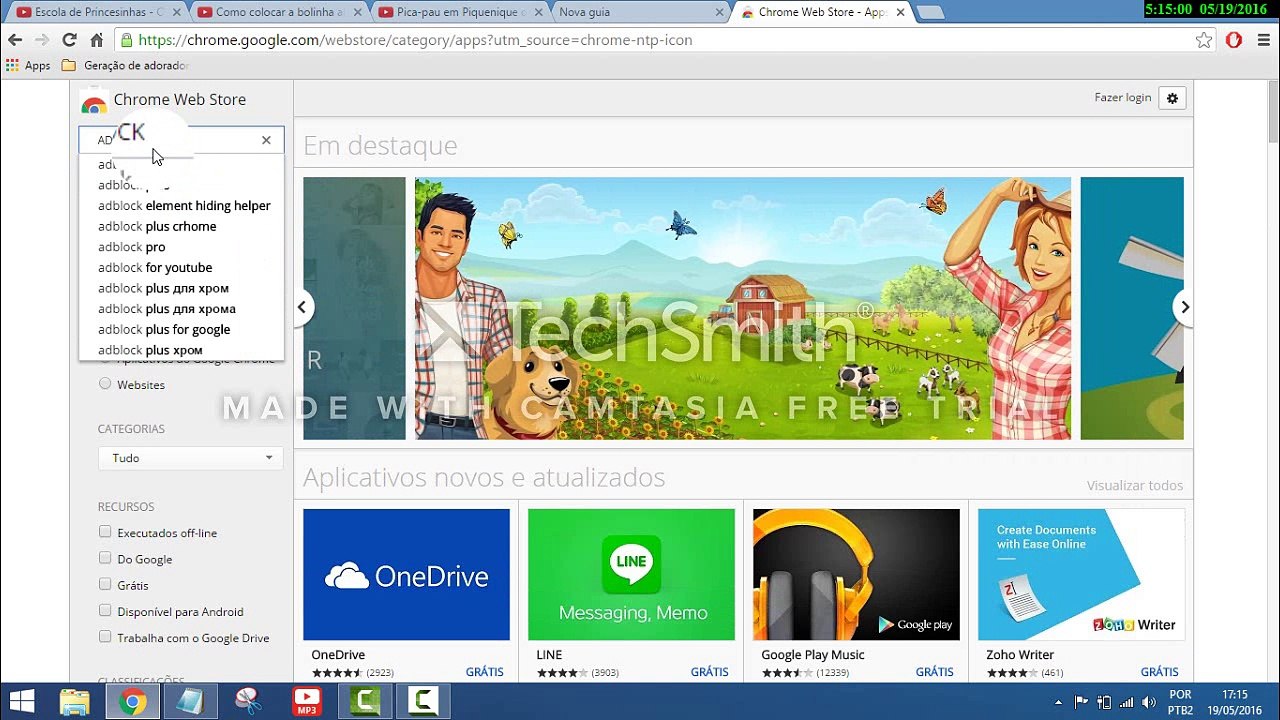Open the browser home page icon
The width and height of the screenshot is (1280, 720).
pos(97,40)
